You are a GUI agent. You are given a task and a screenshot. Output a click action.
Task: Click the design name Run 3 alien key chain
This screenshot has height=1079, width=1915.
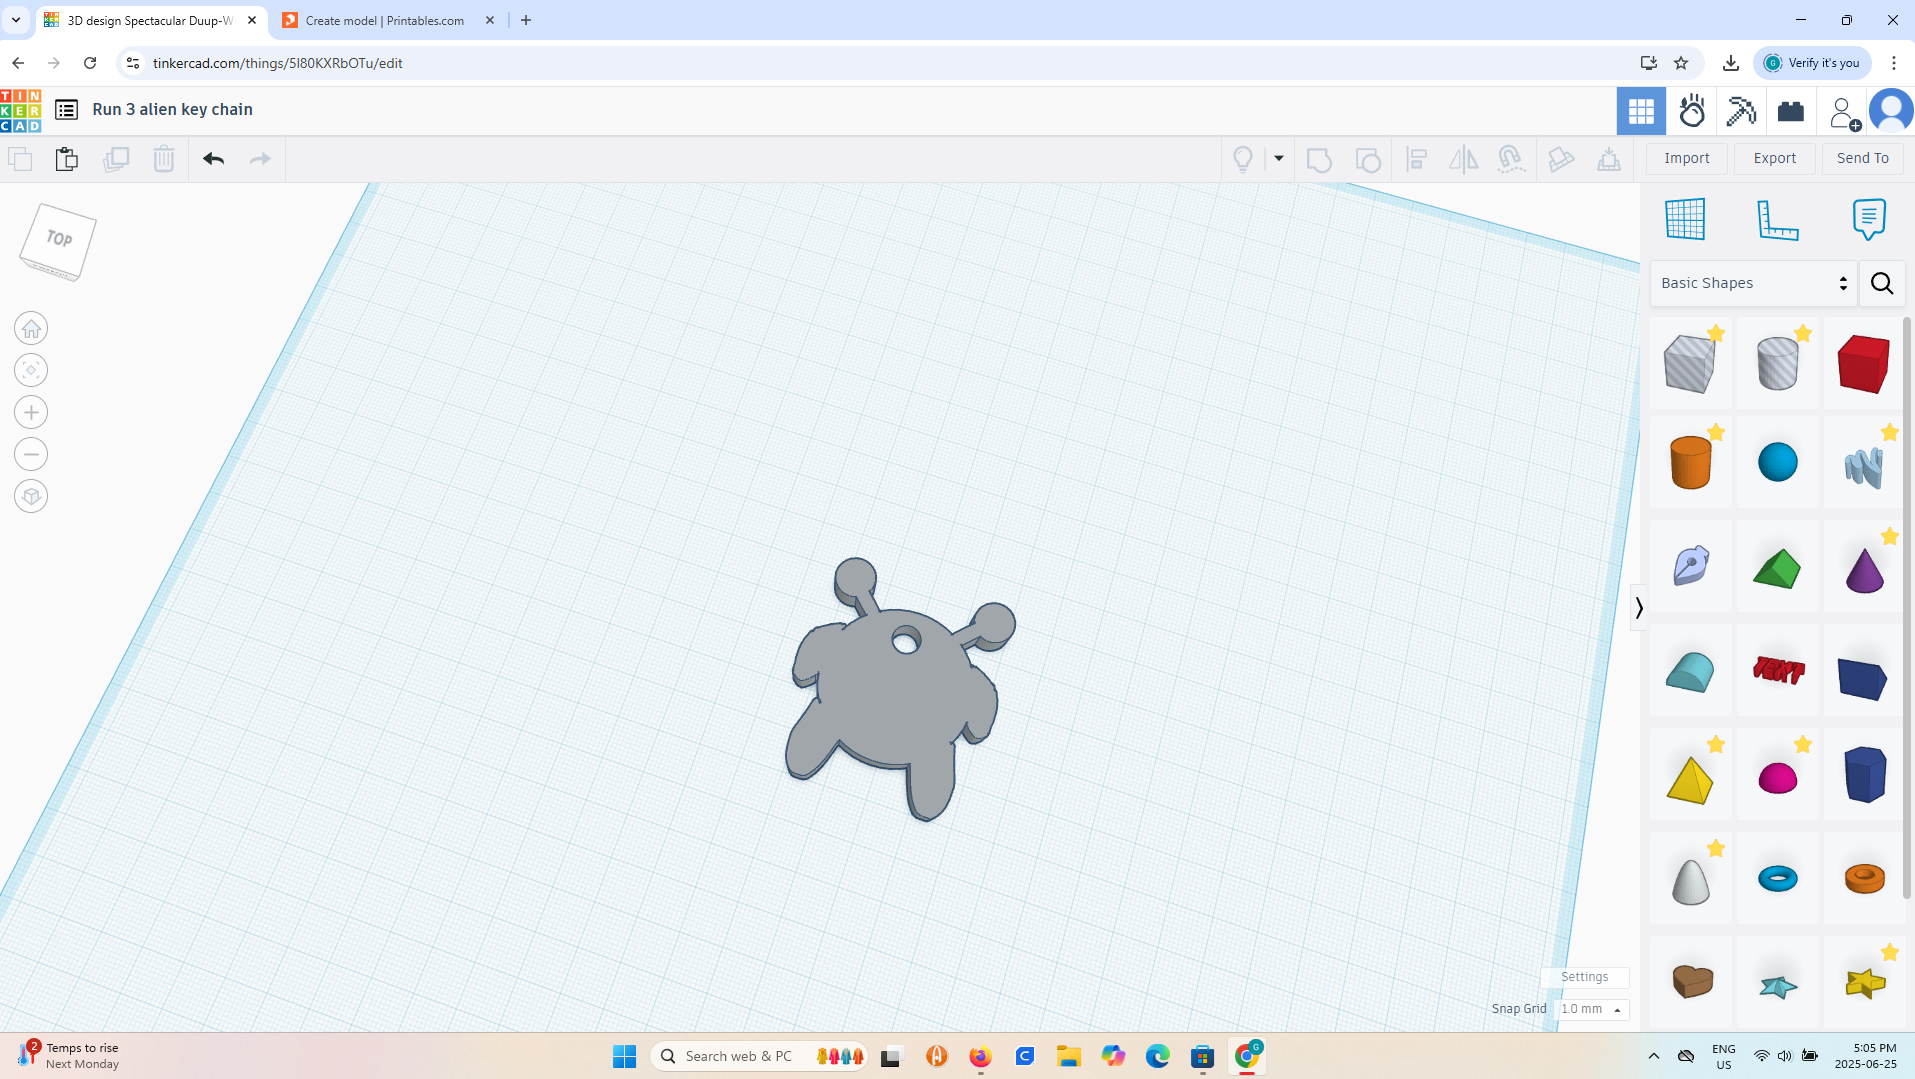pyautogui.click(x=172, y=110)
